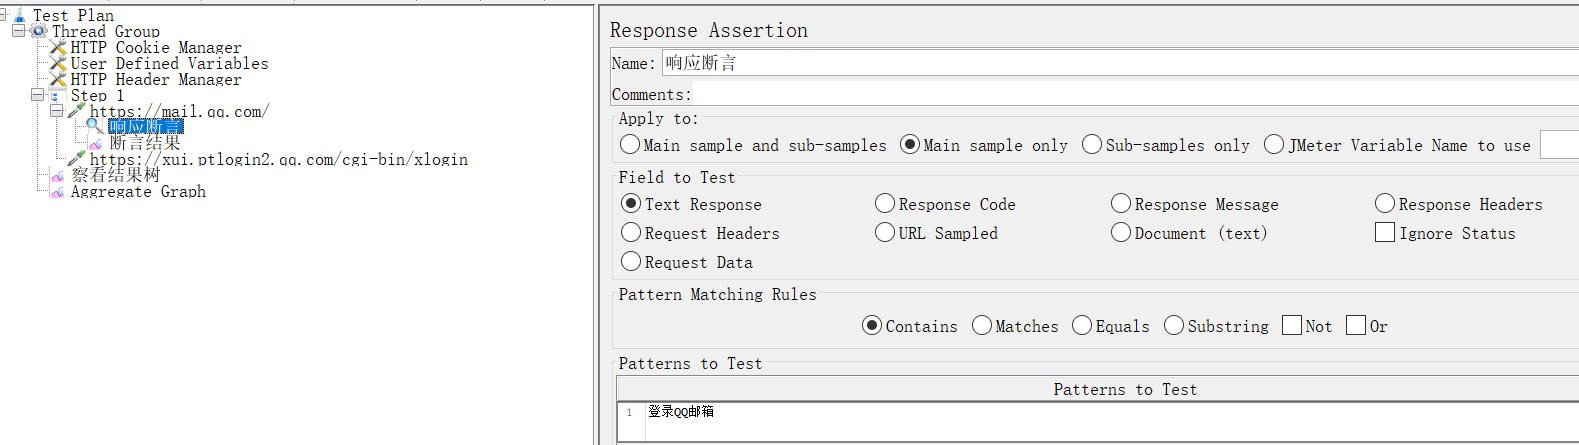The image size is (1579, 445).
Task: Click the User Defined Variables config icon
Action: click(x=58, y=63)
